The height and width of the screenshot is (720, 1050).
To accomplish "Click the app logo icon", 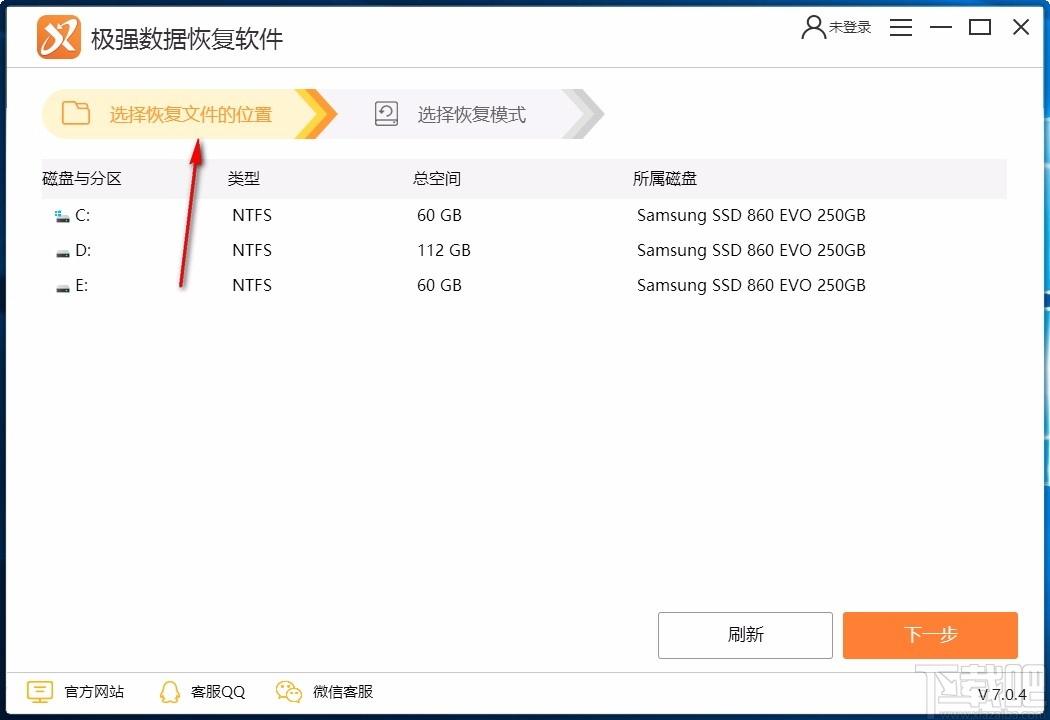I will (x=58, y=38).
